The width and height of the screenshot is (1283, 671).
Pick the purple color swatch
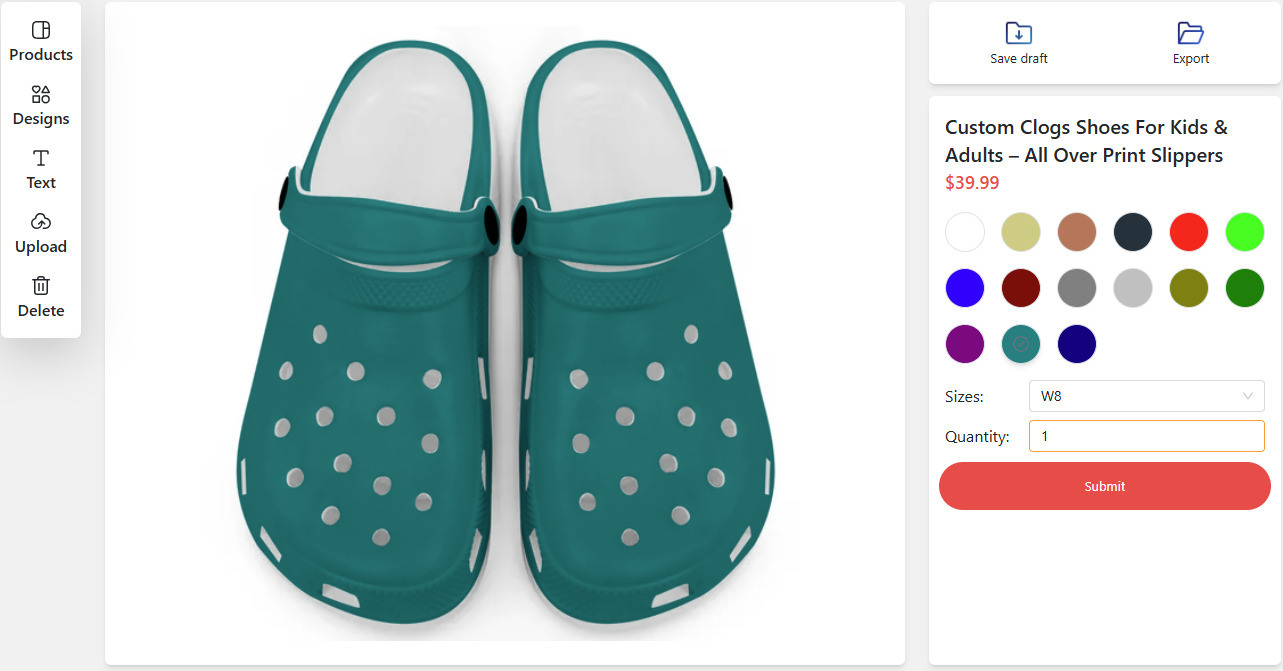coord(964,343)
